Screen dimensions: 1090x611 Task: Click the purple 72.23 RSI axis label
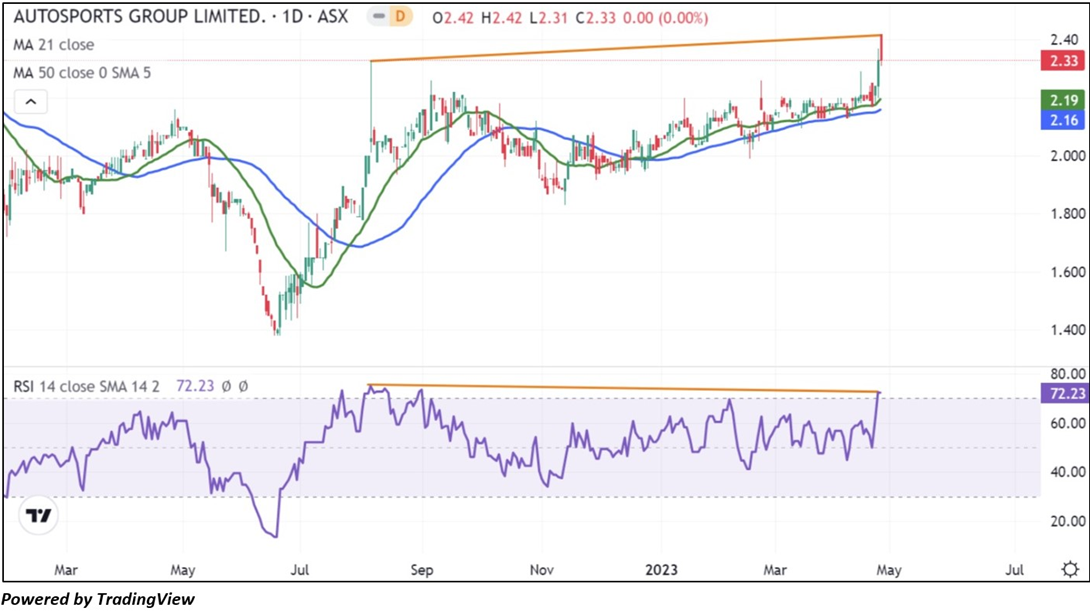click(1063, 394)
